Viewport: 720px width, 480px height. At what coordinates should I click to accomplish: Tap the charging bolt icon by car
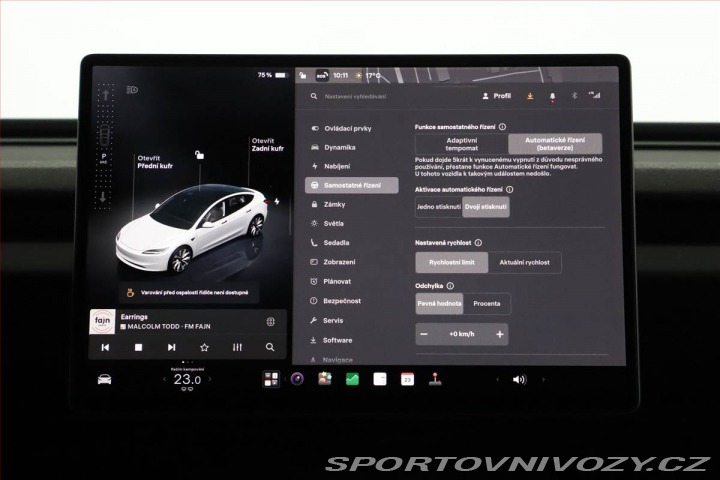[x=277, y=201]
